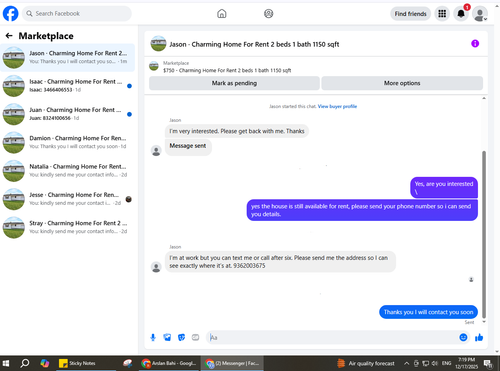Screen dimensions: 500x371
Task: Click the Search Facebook field
Action: [x=77, y=14]
